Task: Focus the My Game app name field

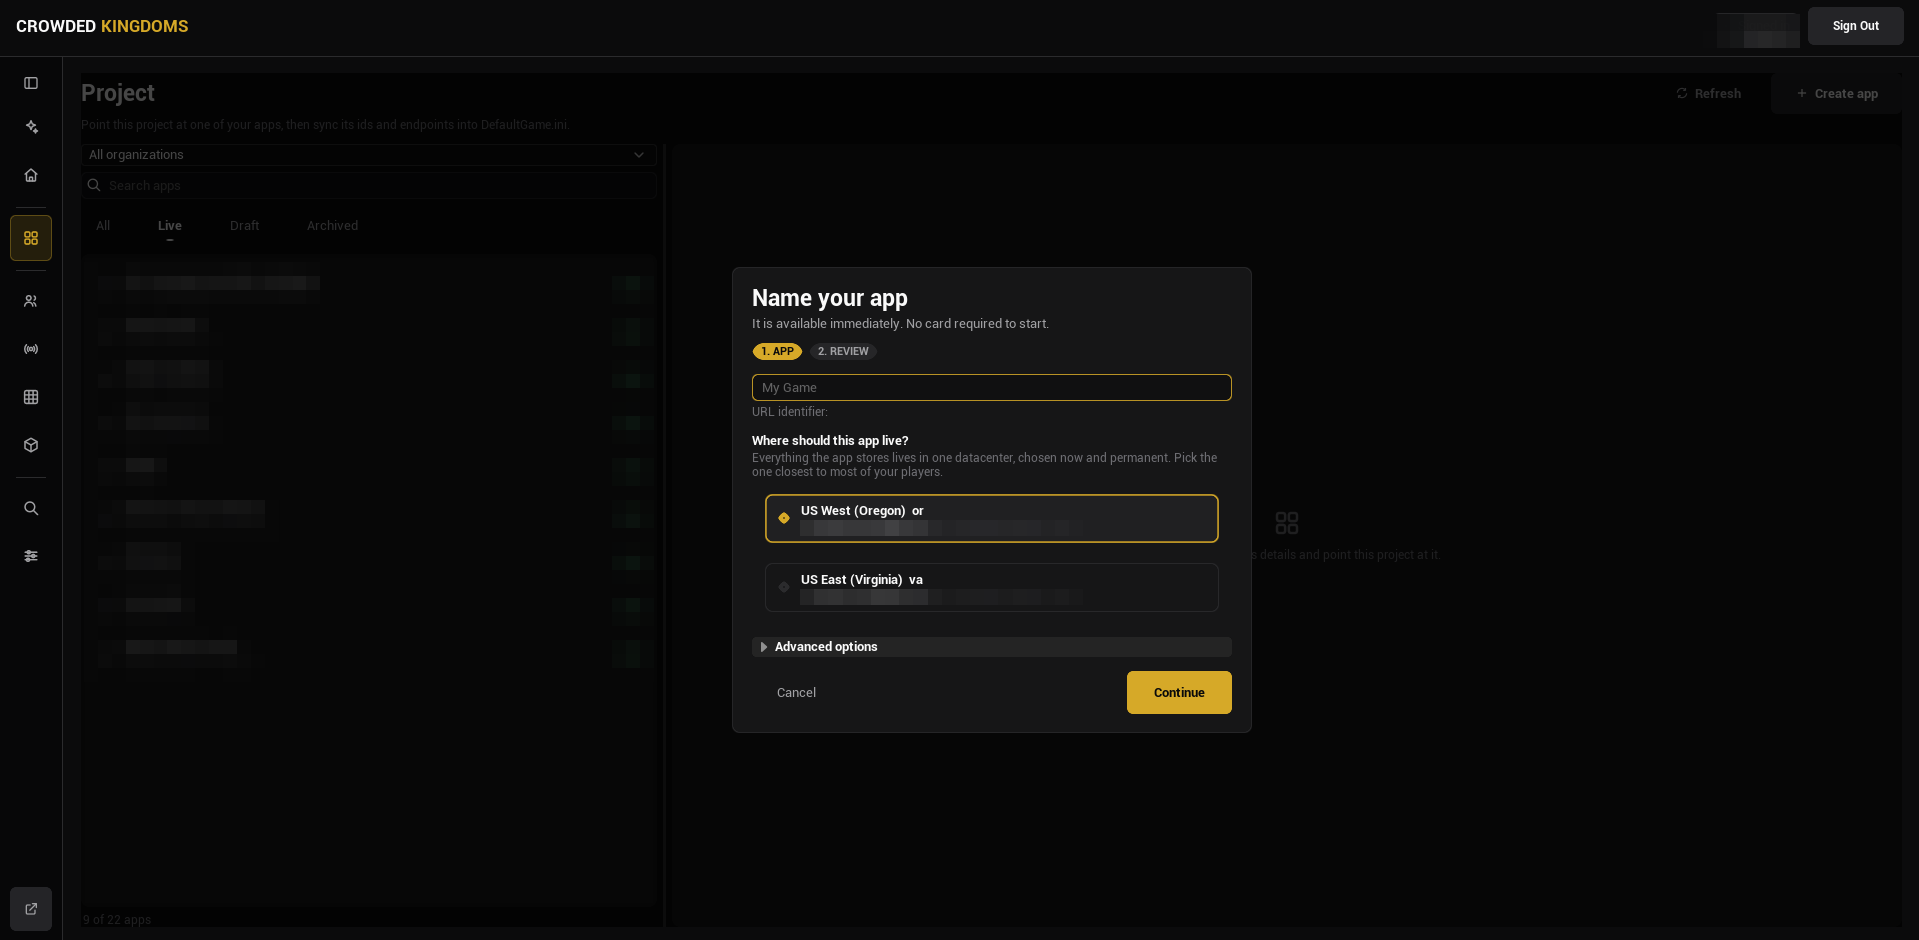Action: (991, 387)
